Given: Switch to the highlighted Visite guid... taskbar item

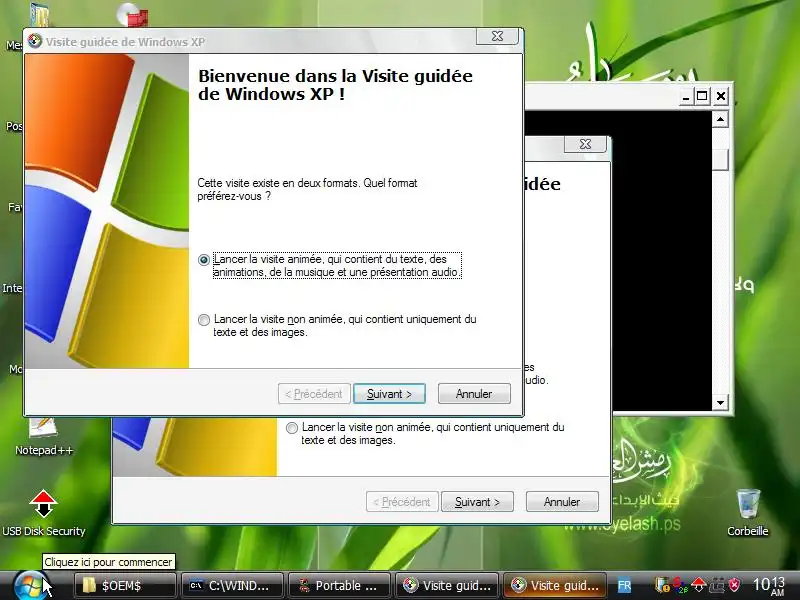Looking at the screenshot, I should 555,586.
